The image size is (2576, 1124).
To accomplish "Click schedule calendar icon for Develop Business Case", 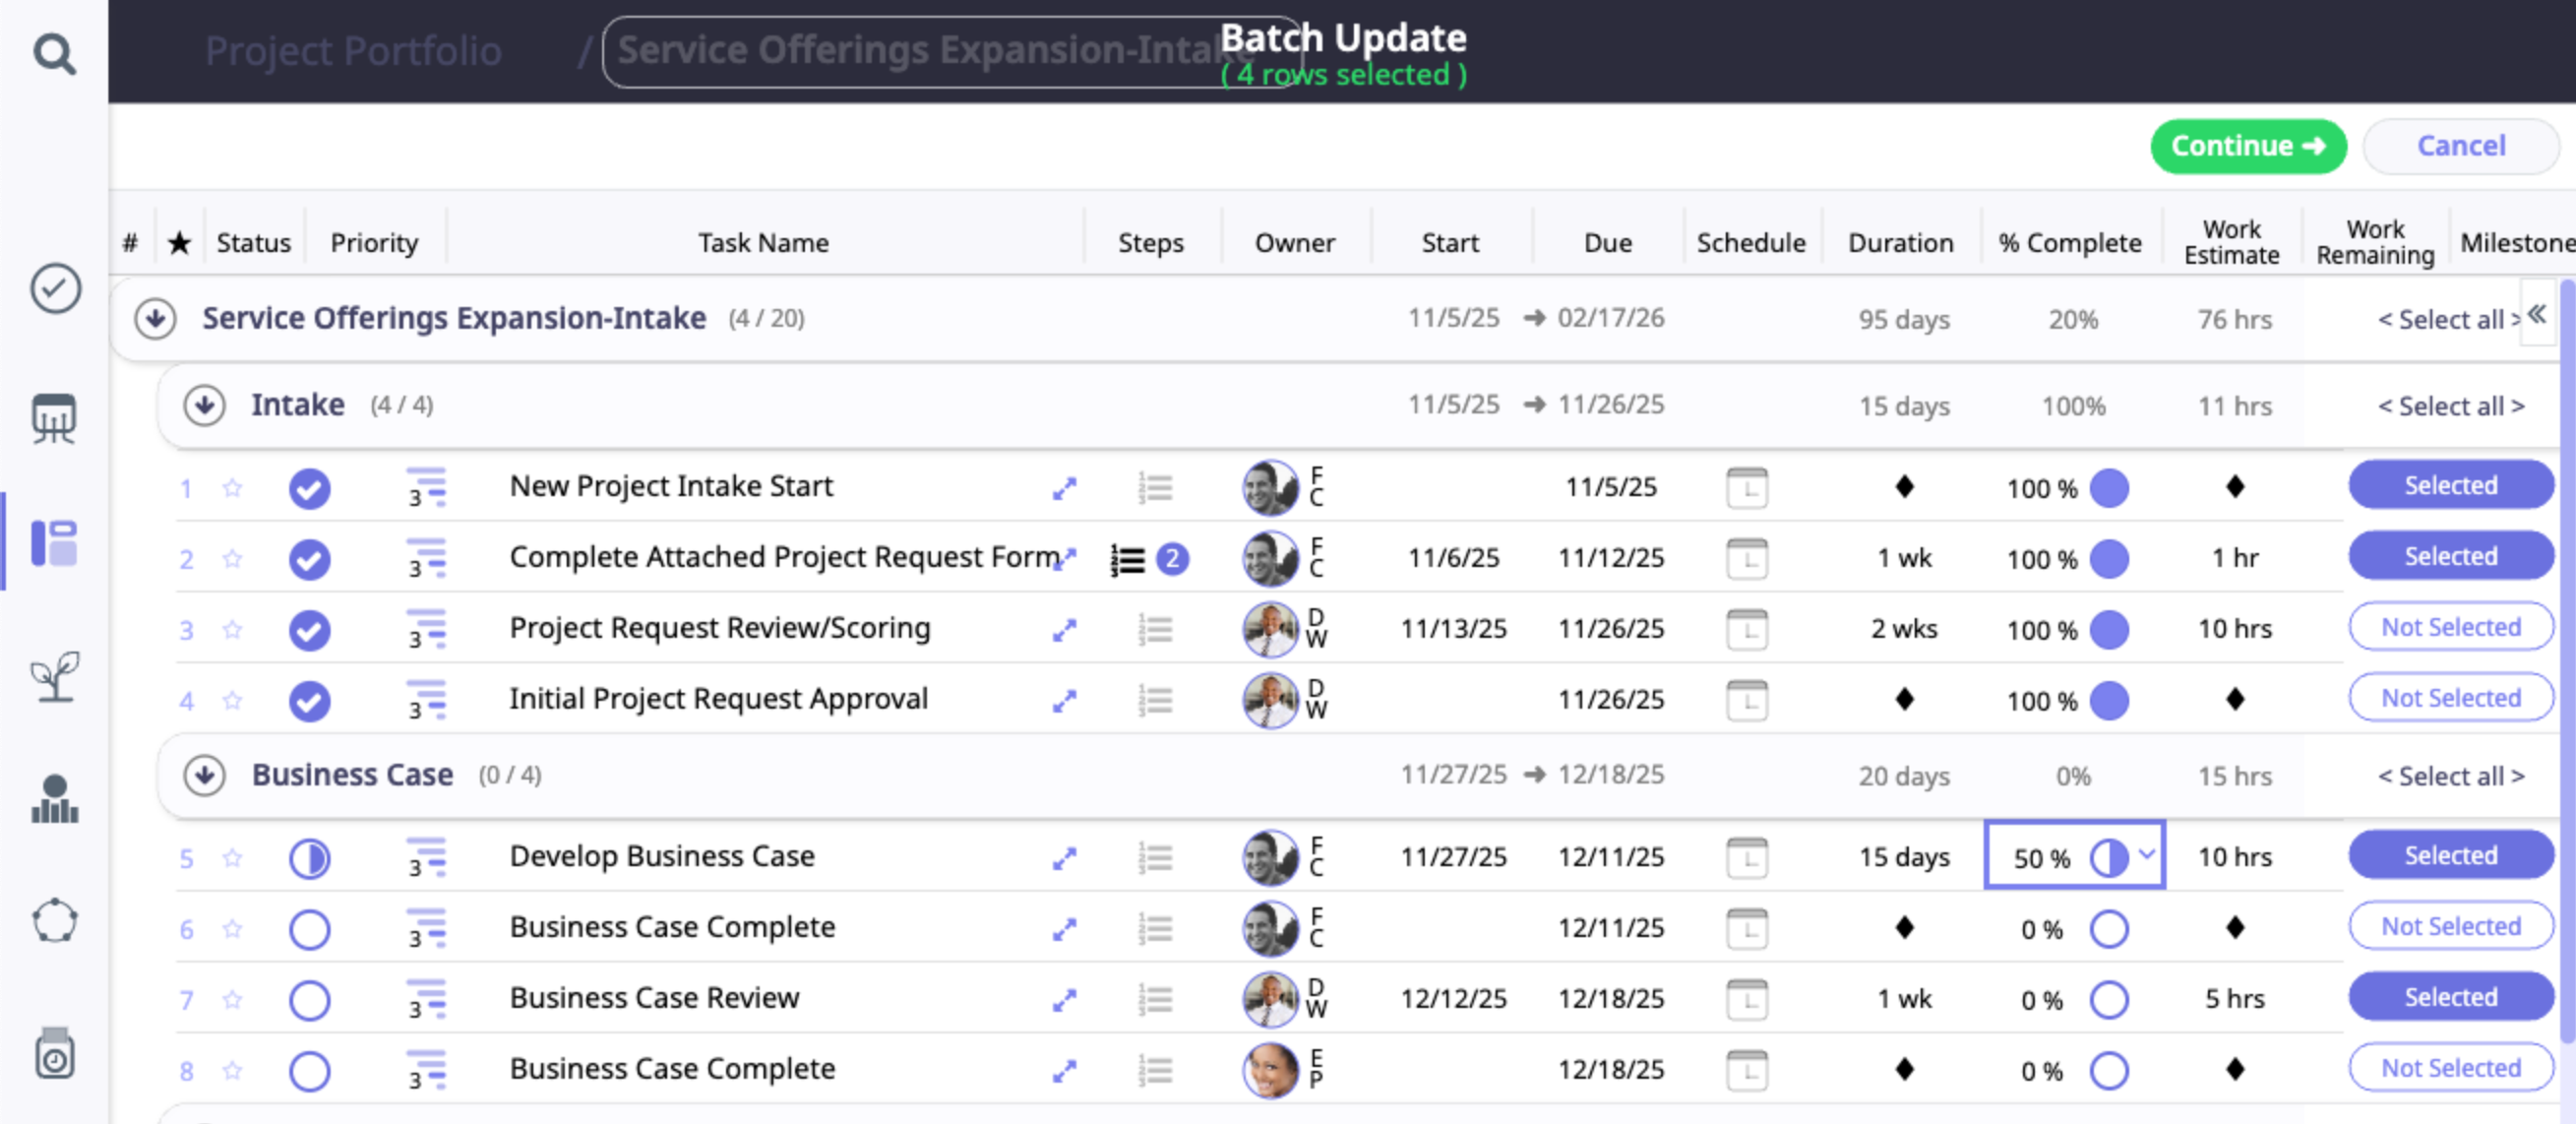I will coord(1746,858).
